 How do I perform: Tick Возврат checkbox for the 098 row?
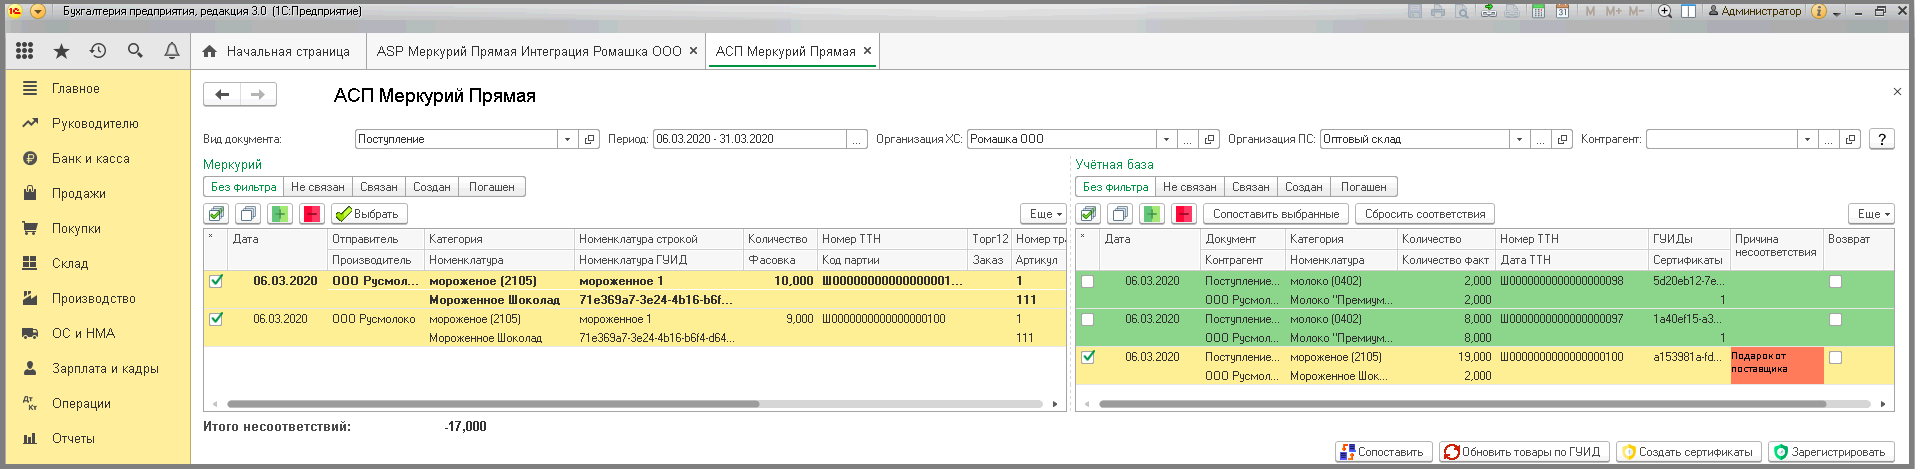click(1835, 281)
